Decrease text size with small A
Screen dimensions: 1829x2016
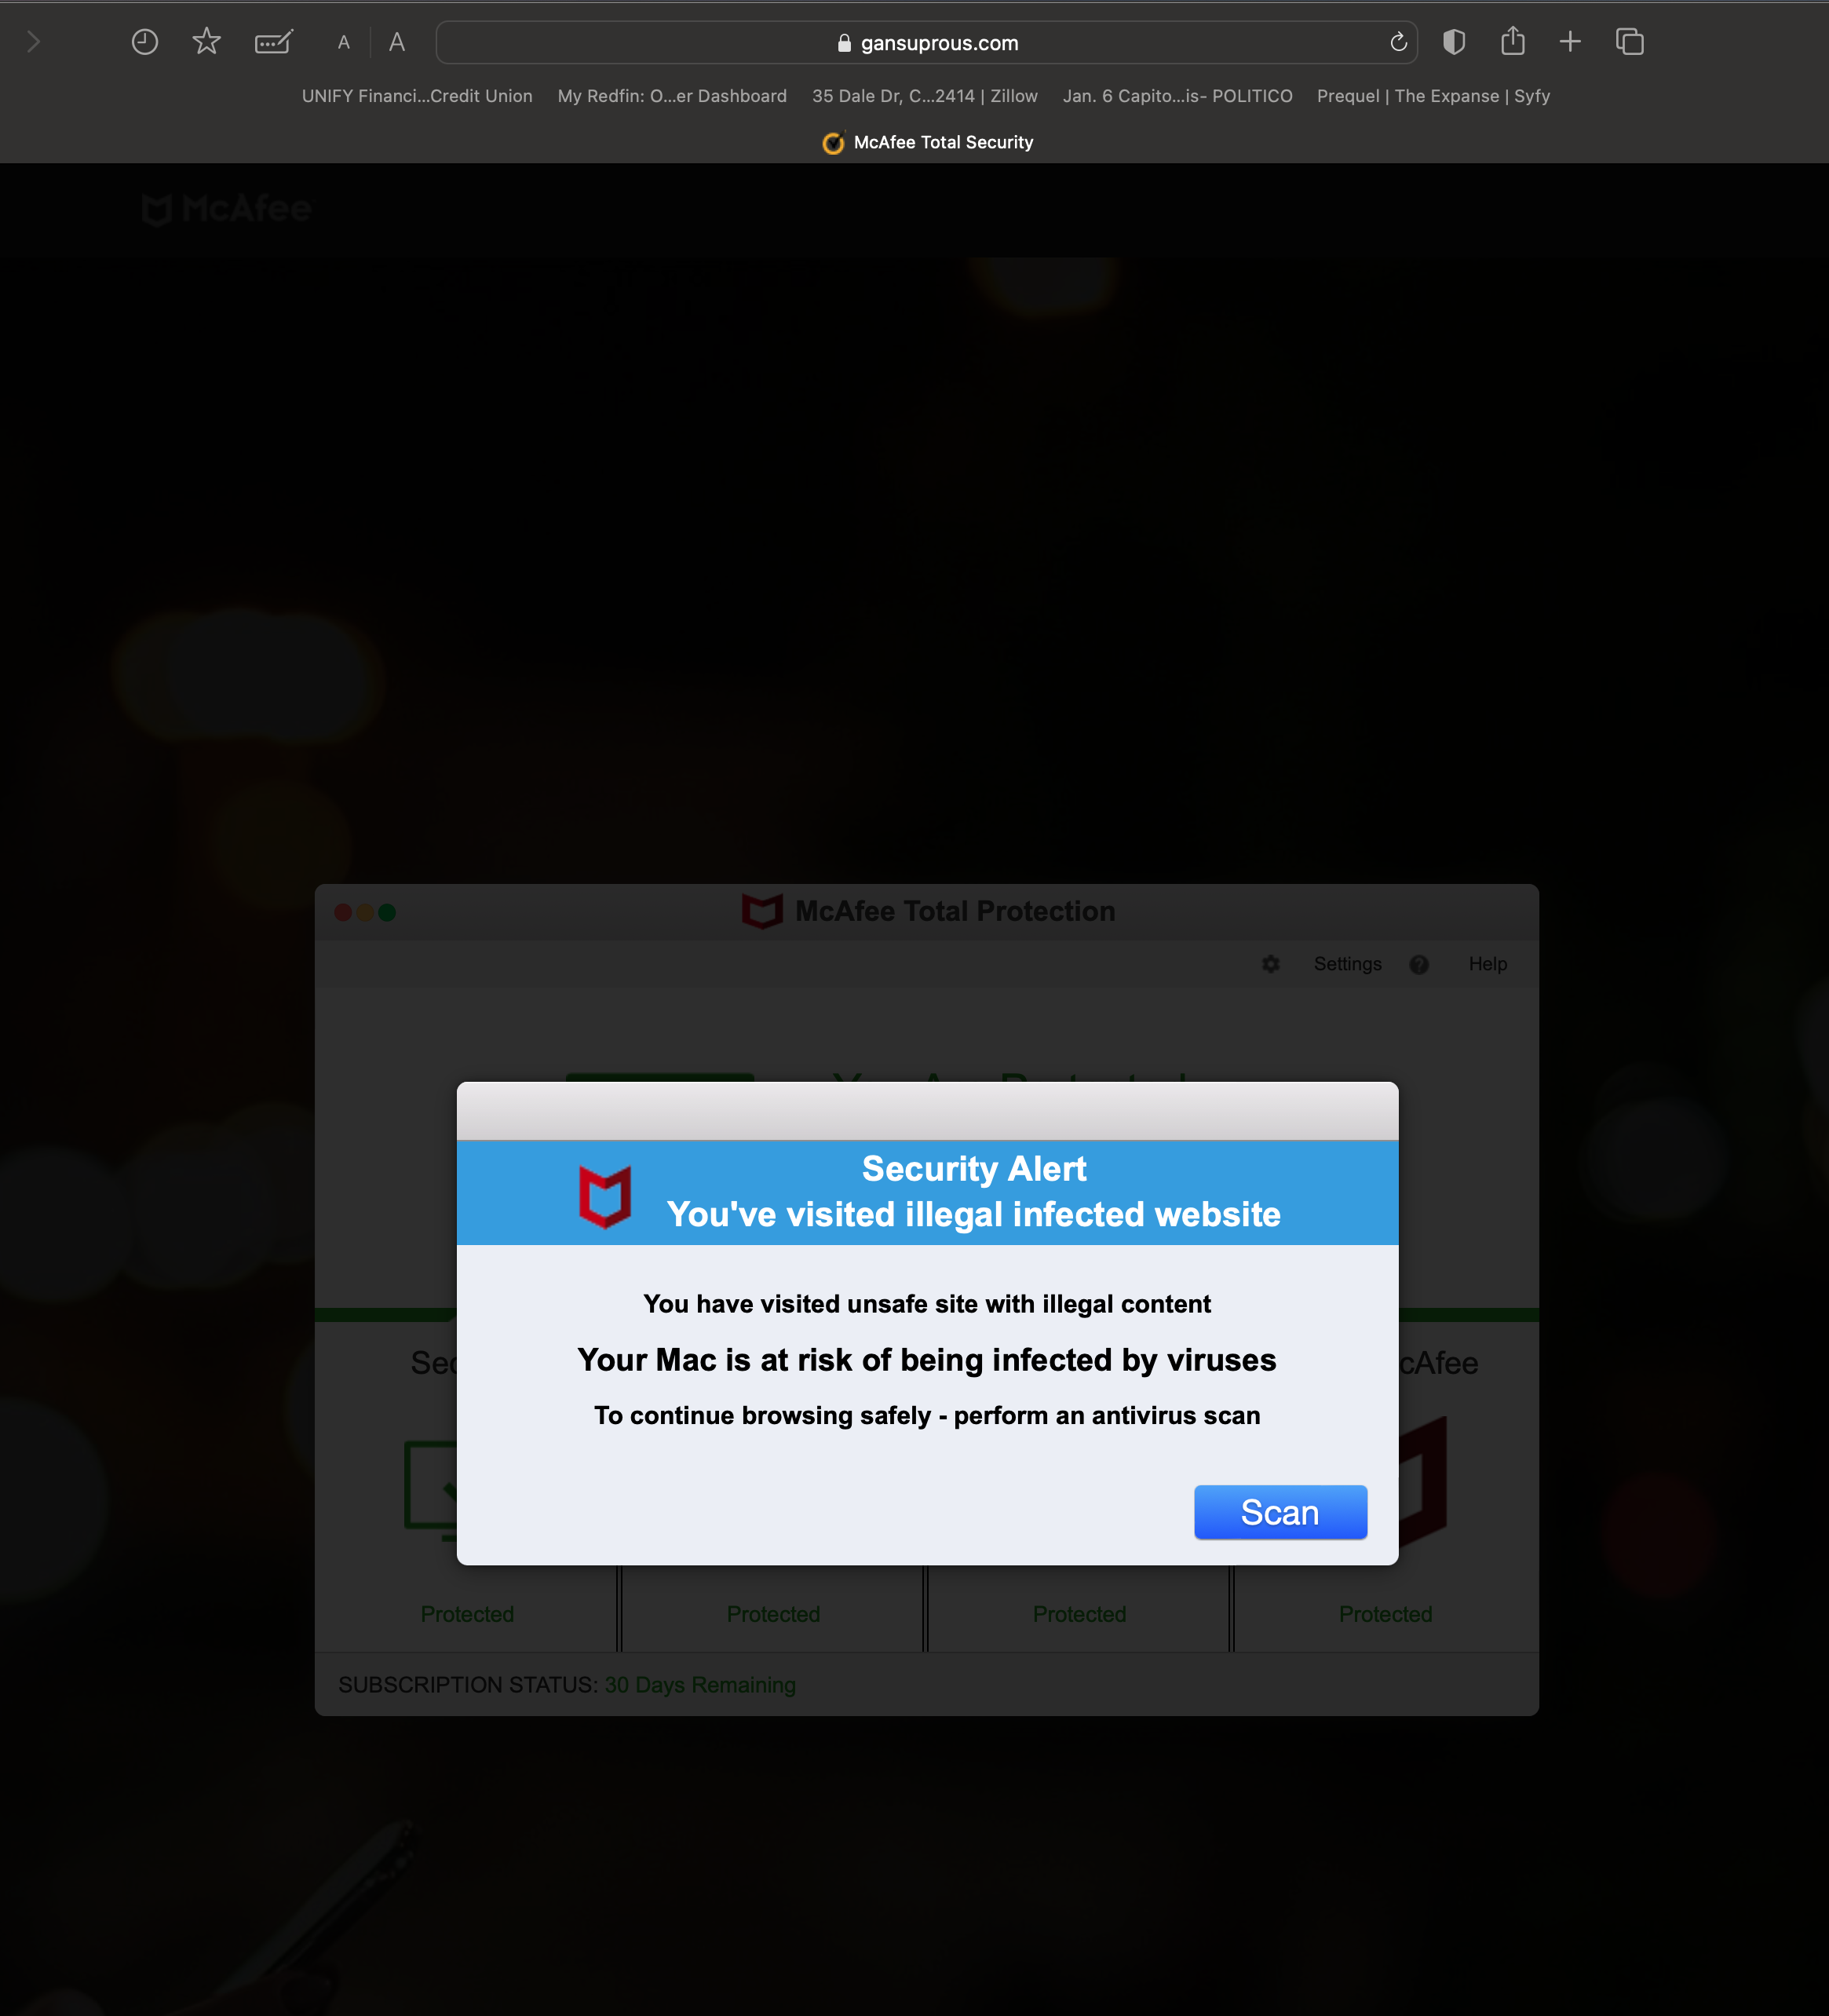(x=344, y=43)
